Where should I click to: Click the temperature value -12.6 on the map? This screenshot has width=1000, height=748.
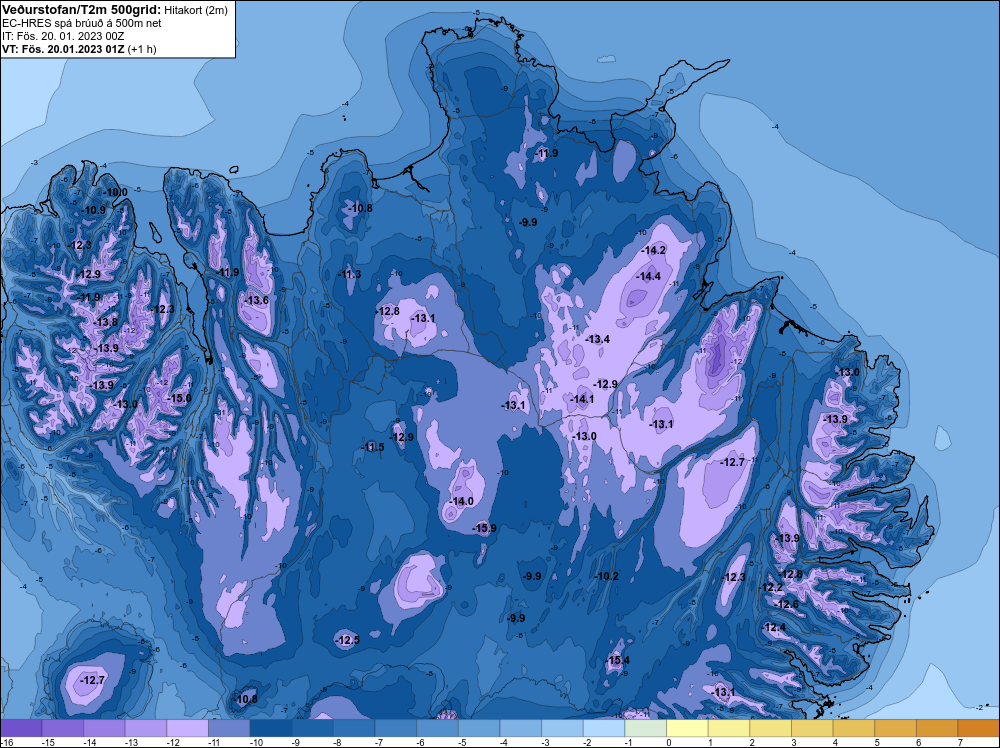tap(787, 604)
